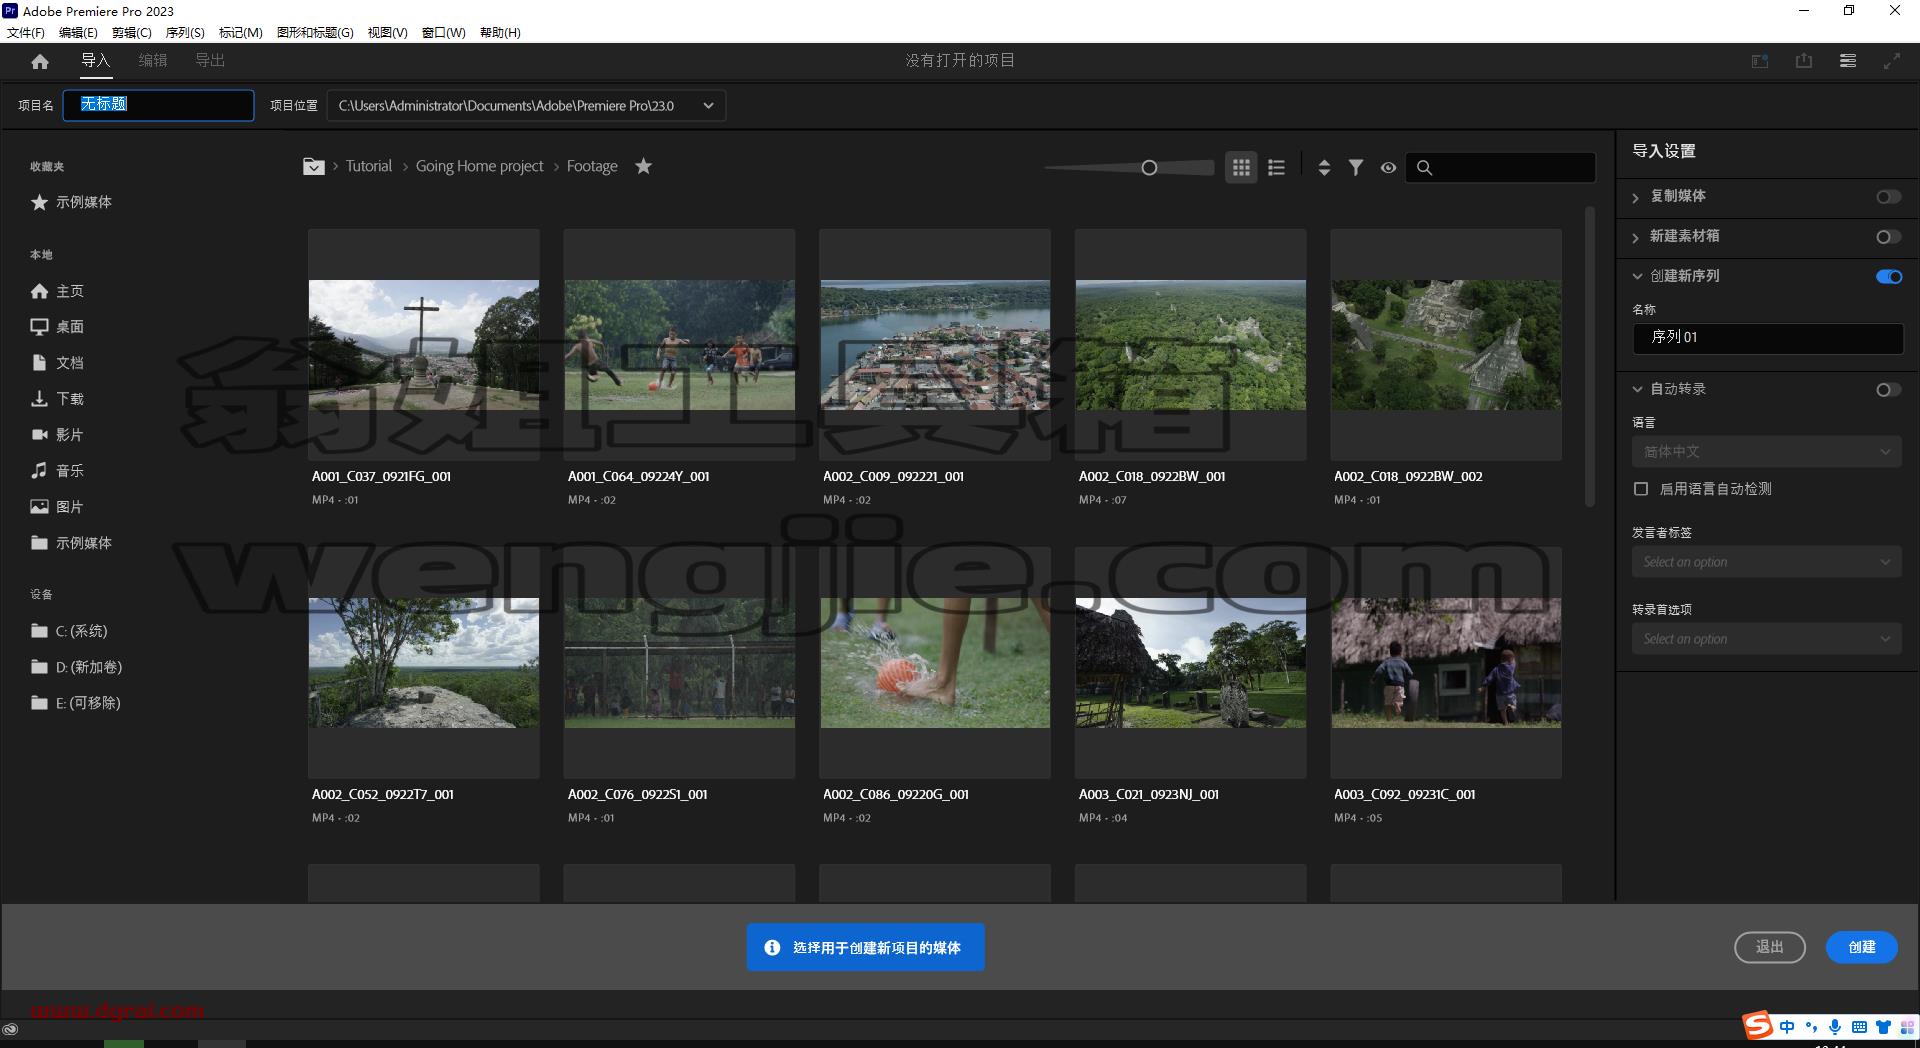Screen dimensions: 1920x1048
Task: Click the quick export share icon
Action: point(1804,61)
